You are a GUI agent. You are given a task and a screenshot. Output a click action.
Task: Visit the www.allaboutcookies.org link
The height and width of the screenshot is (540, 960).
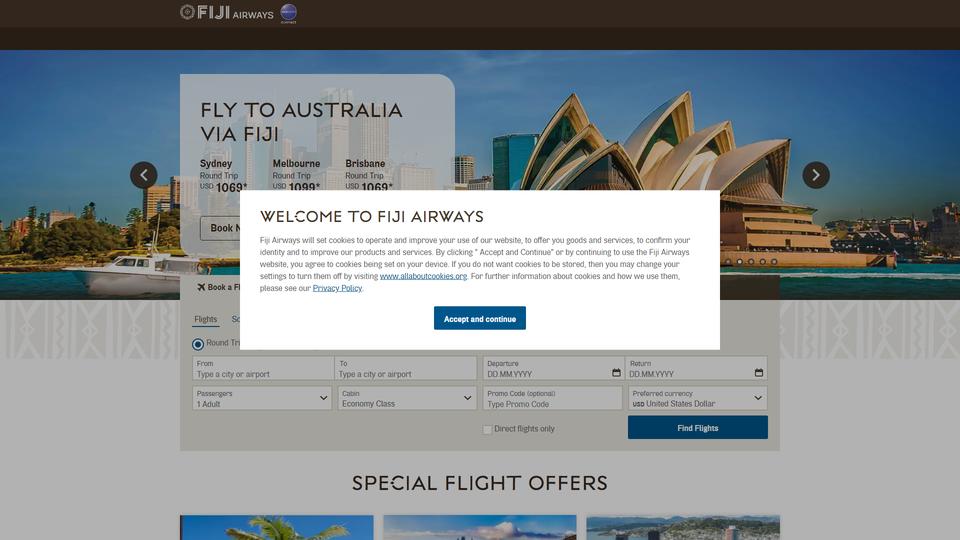click(423, 276)
